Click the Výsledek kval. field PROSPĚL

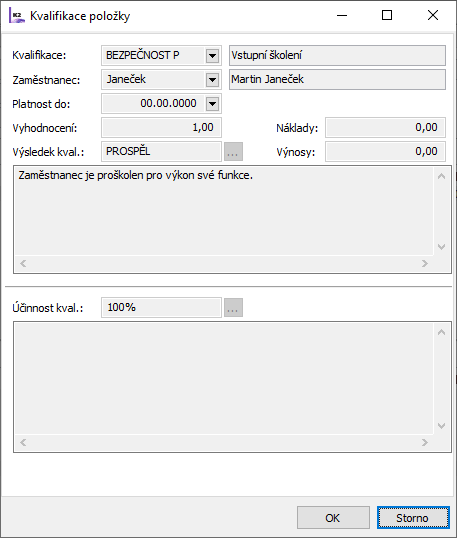[161, 152]
